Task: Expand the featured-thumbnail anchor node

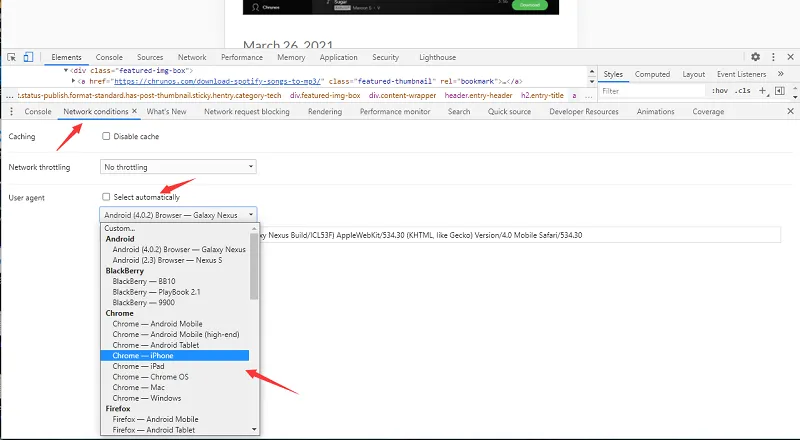Action: 73,81
